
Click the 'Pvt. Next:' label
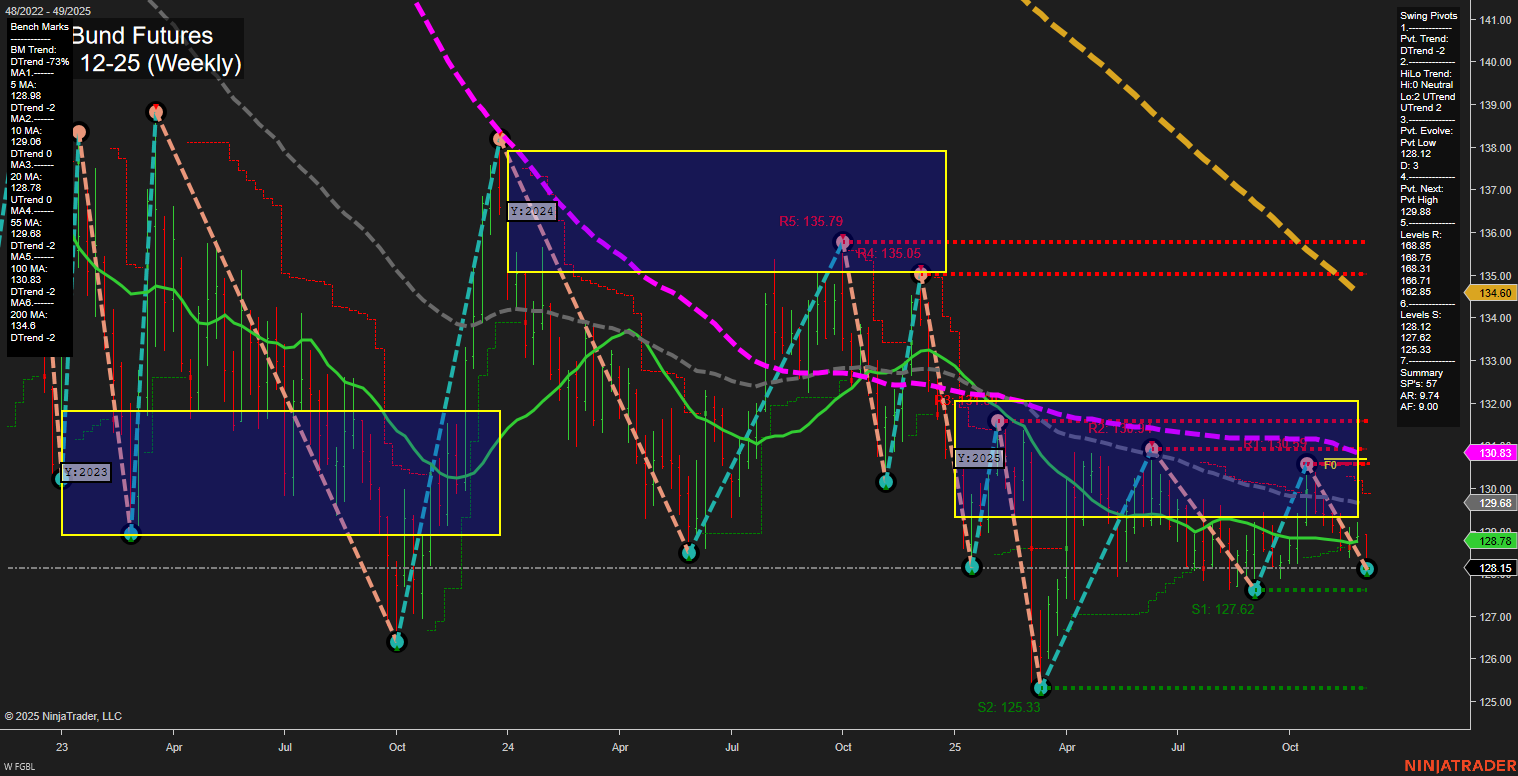(1422, 189)
